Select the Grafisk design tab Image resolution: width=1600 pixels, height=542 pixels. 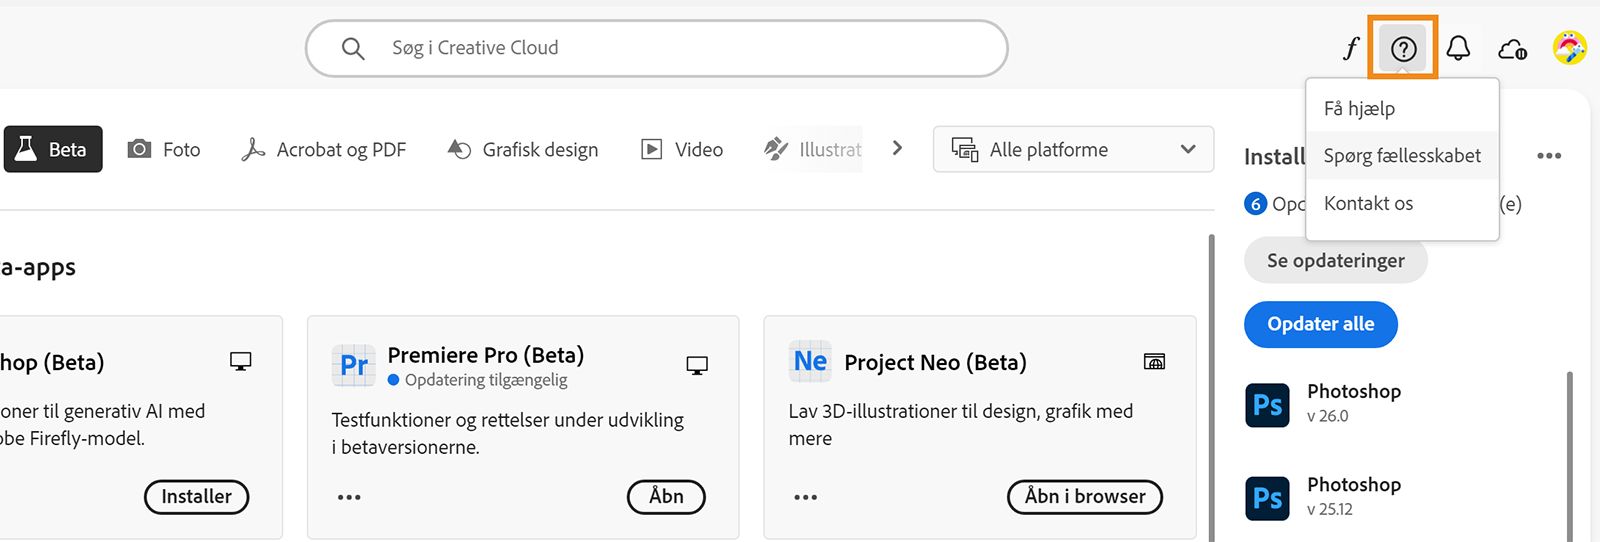click(x=523, y=149)
